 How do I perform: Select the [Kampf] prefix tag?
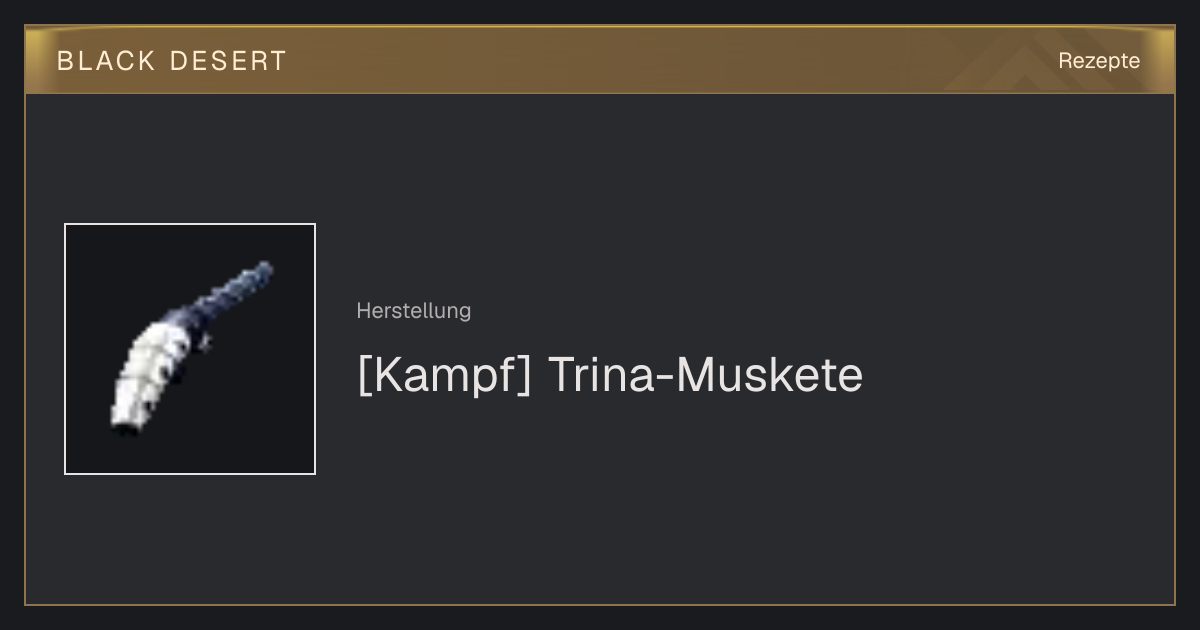click(x=444, y=375)
